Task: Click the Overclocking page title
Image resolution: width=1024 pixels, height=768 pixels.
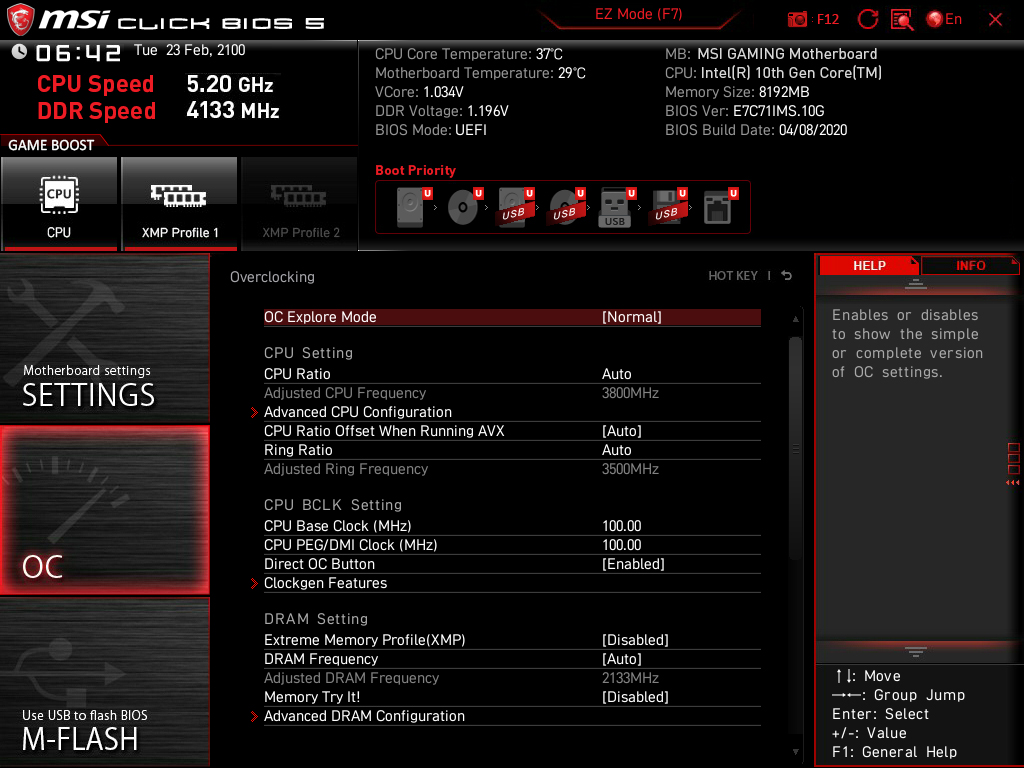Action: click(272, 277)
